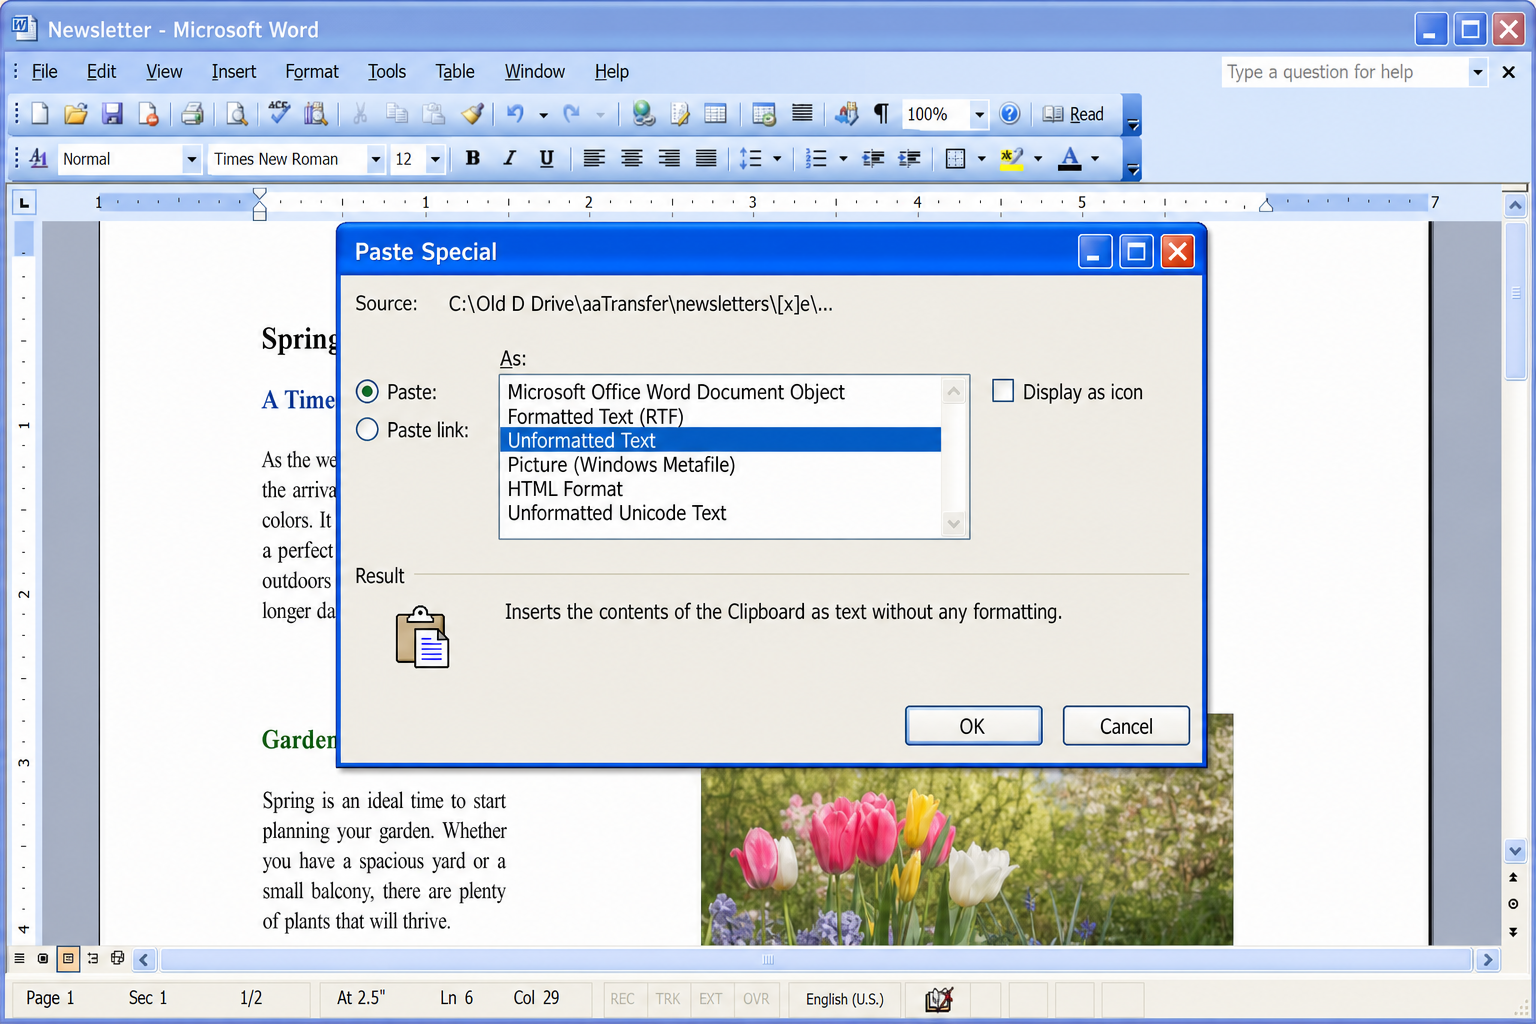Toggle REC macro recording in status bar

pos(622,999)
